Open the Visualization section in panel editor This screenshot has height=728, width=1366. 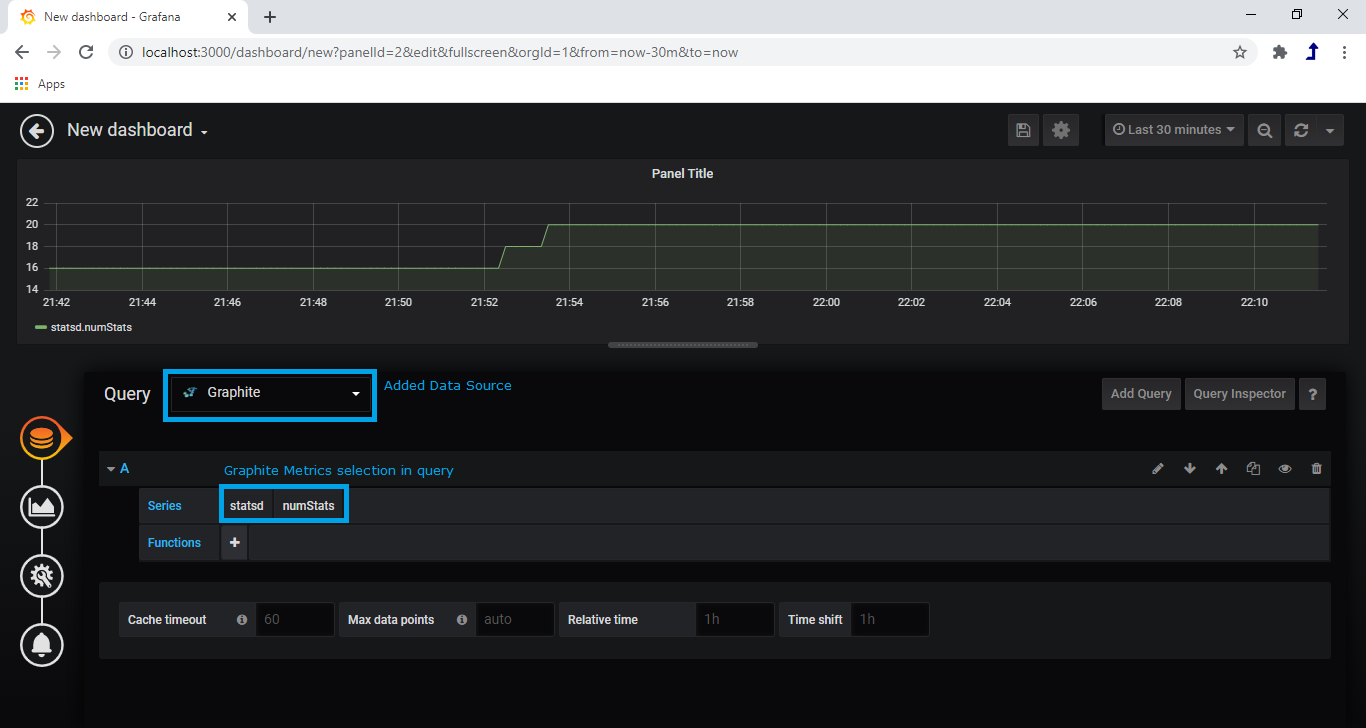(41, 507)
